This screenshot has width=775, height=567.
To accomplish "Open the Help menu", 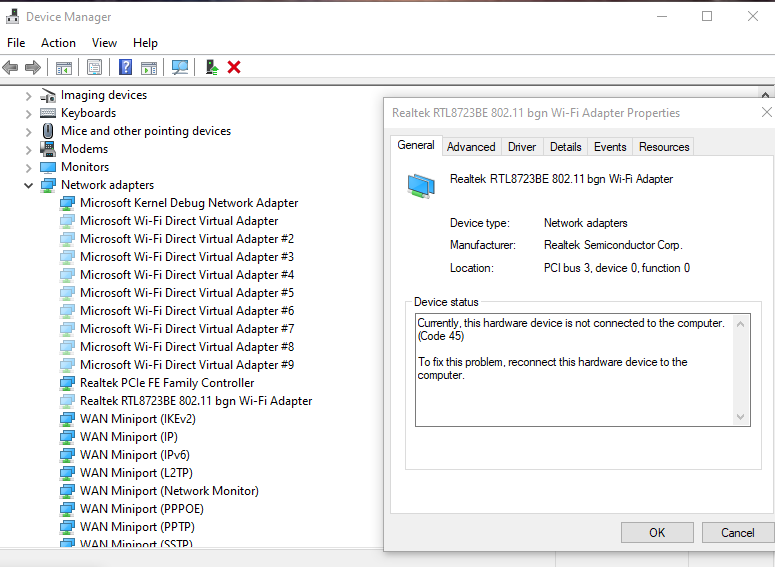I will click(145, 43).
